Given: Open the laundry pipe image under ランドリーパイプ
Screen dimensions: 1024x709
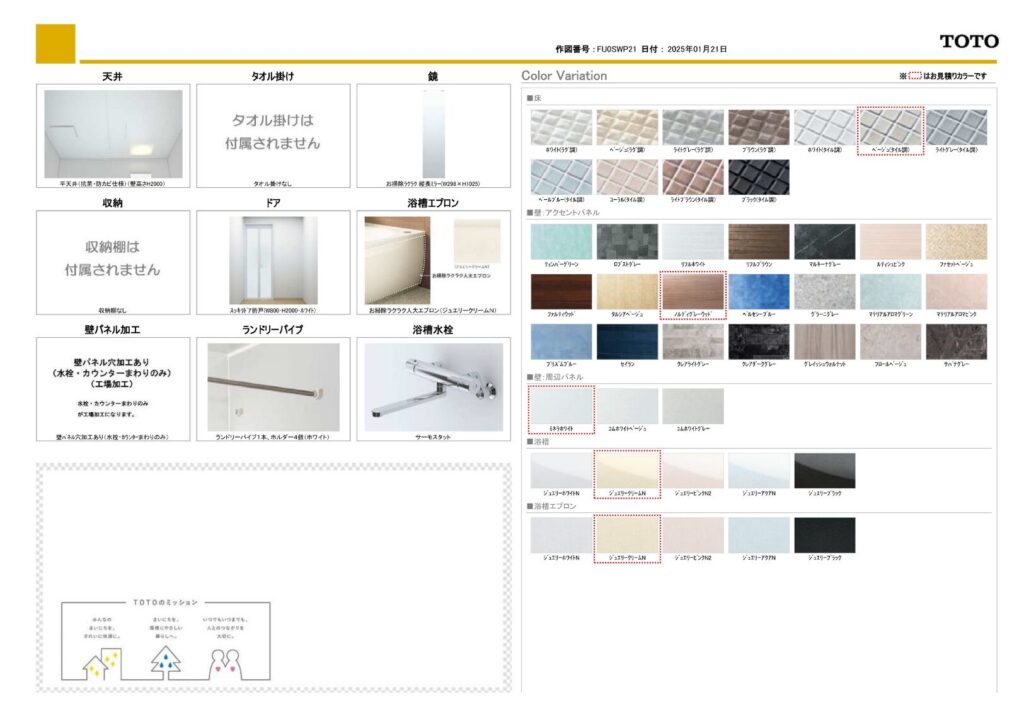Looking at the screenshot, I should click(273, 388).
